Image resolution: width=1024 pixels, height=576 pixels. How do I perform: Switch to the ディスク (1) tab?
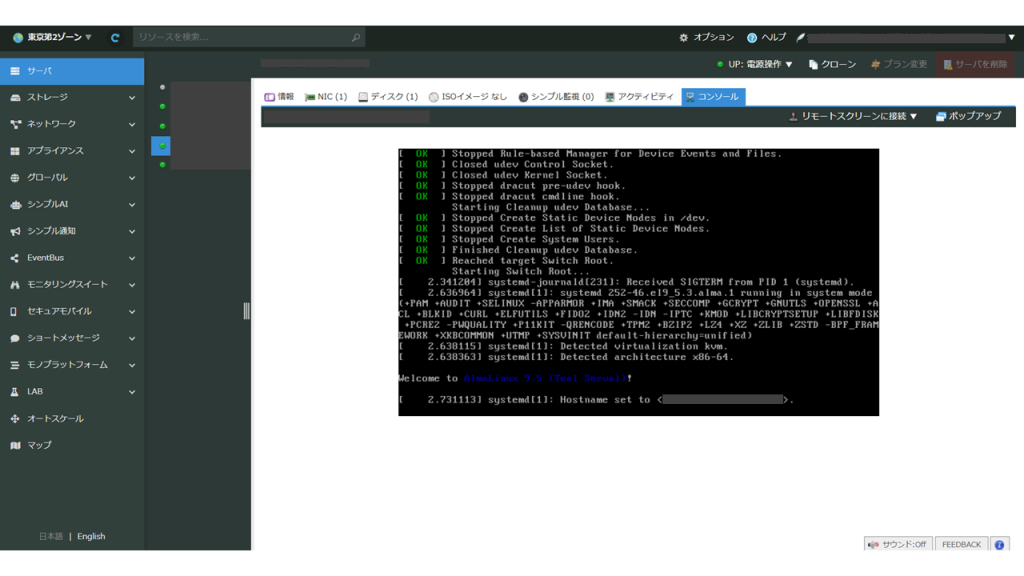pyautogui.click(x=388, y=97)
